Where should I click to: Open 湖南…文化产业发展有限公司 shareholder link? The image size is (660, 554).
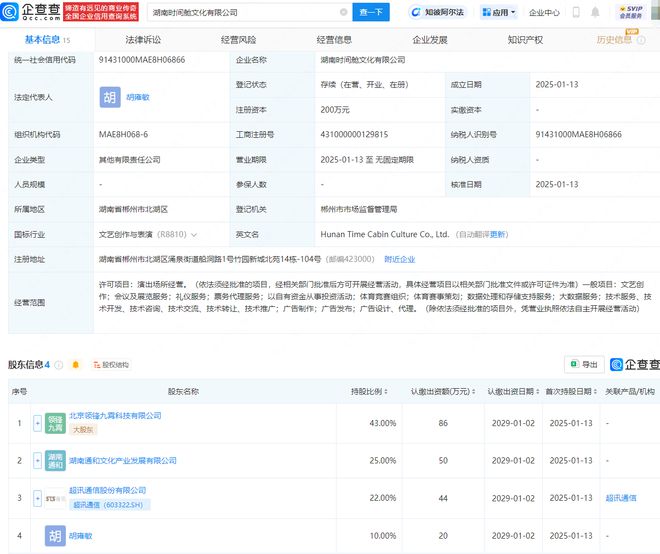(x=122, y=461)
